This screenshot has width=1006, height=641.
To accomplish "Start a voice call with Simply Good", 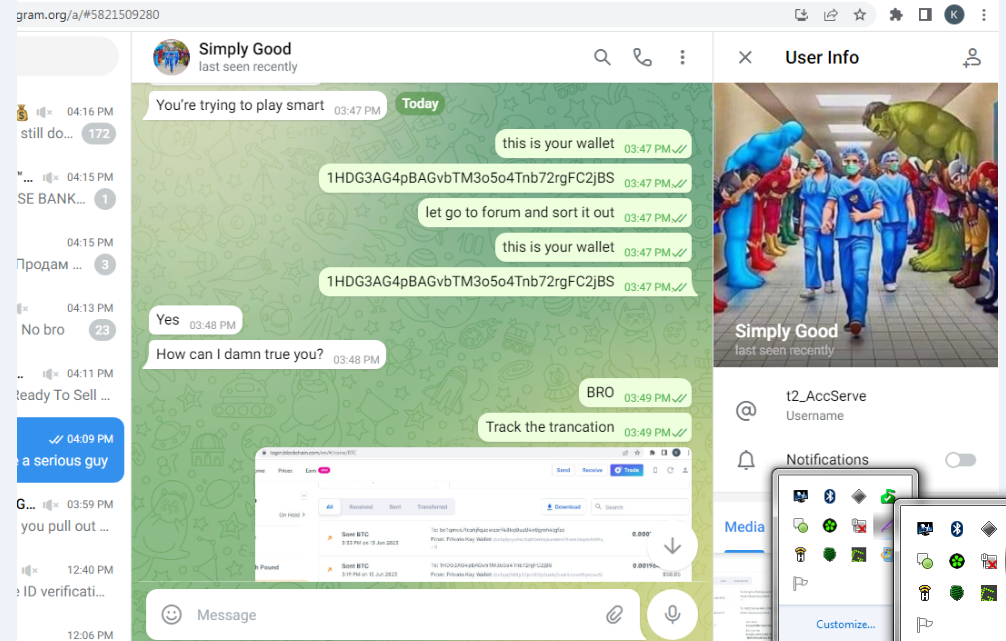I will pyautogui.click(x=642, y=58).
